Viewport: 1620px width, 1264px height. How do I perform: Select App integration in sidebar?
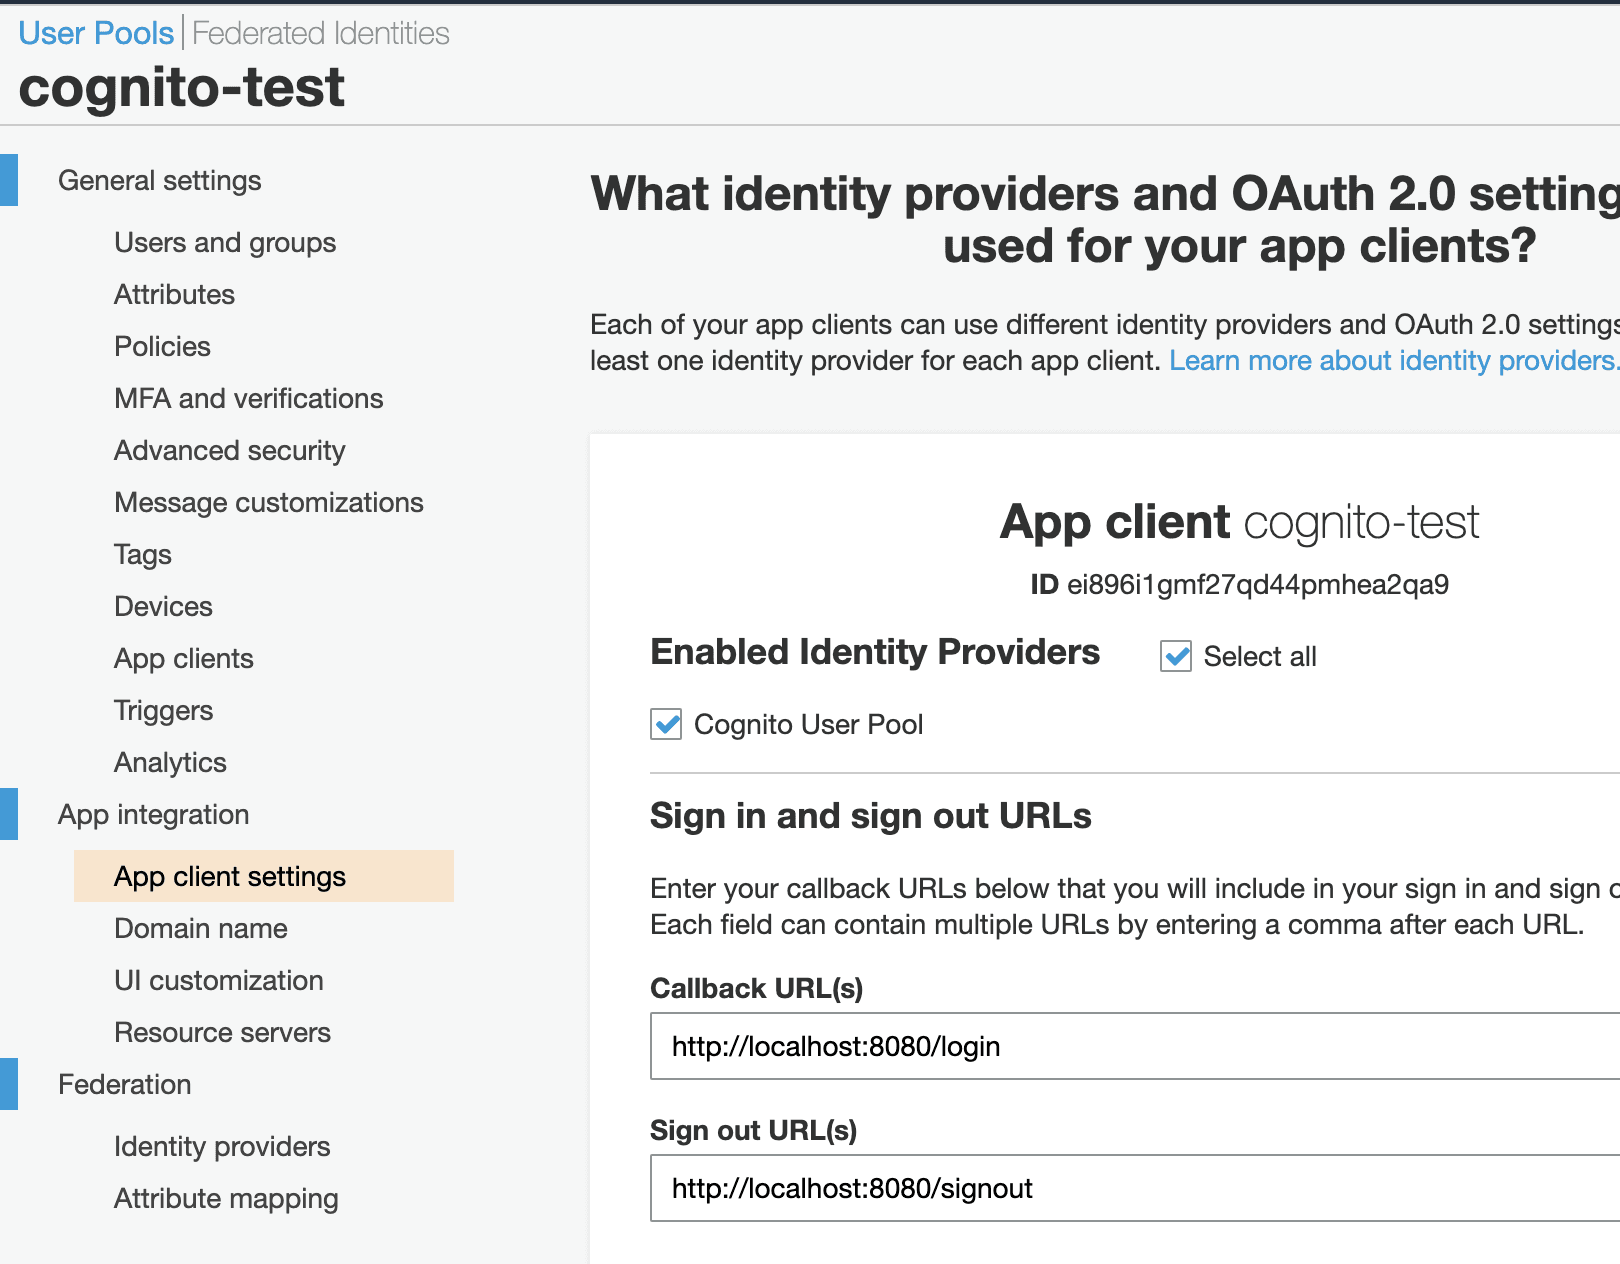coord(154,814)
